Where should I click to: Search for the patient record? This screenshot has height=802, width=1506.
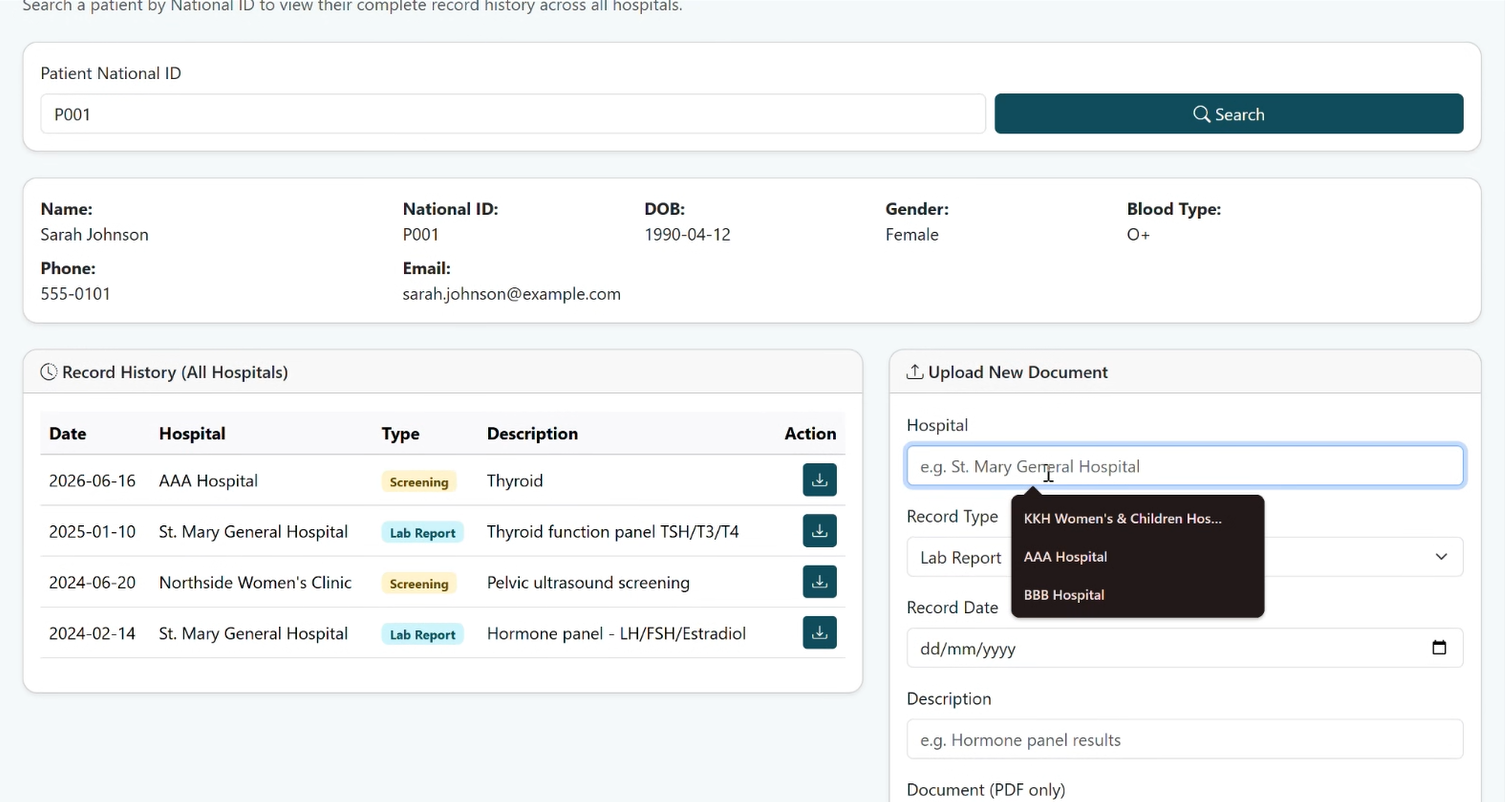1229,114
